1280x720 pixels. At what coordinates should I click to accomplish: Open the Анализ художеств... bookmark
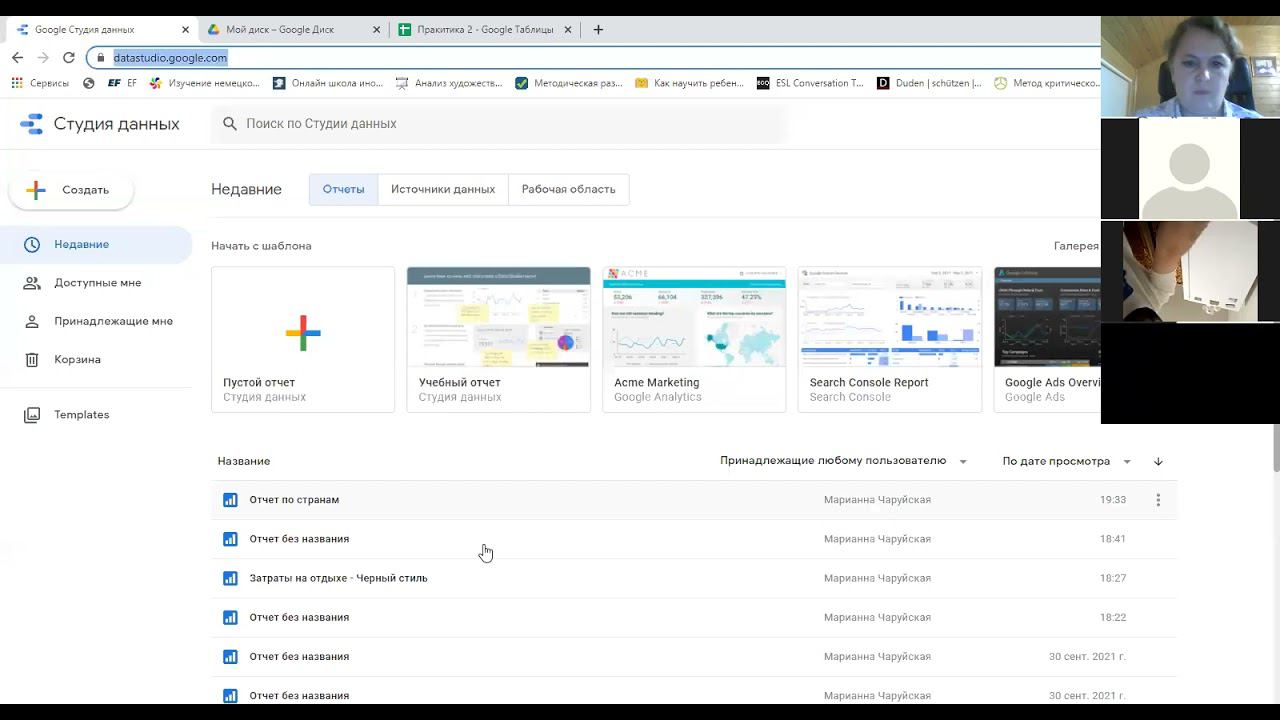(x=449, y=84)
